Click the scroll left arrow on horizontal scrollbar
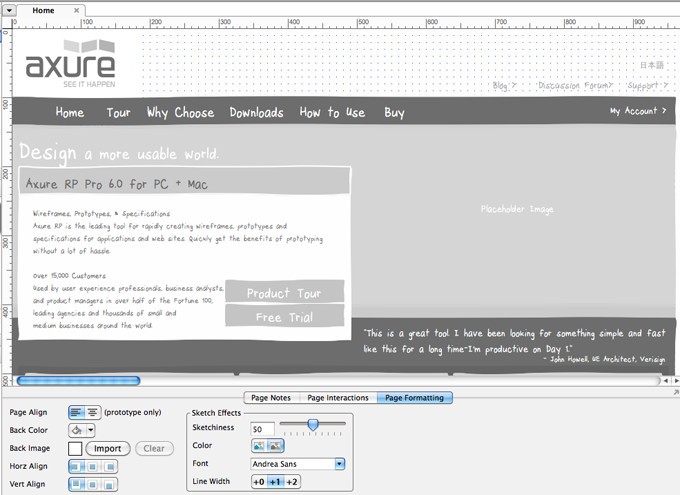 point(666,380)
